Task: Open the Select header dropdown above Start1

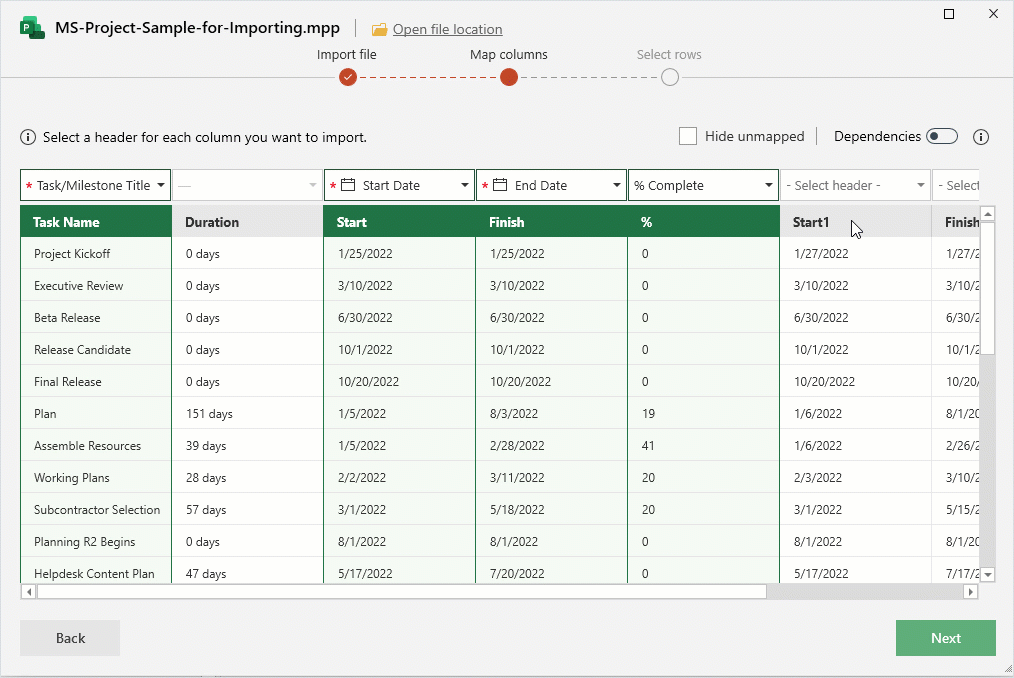Action: 920,185
